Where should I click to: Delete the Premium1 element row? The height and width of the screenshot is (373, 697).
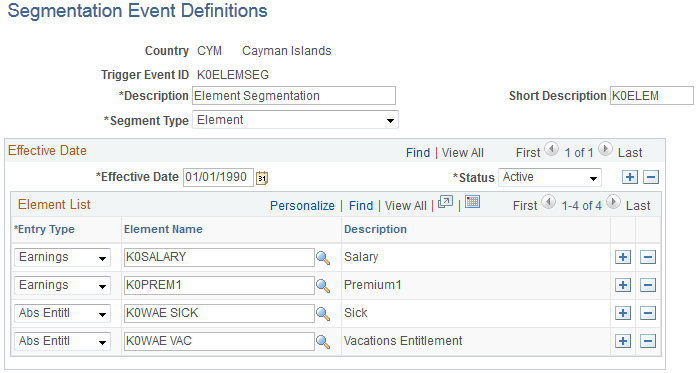tap(648, 285)
